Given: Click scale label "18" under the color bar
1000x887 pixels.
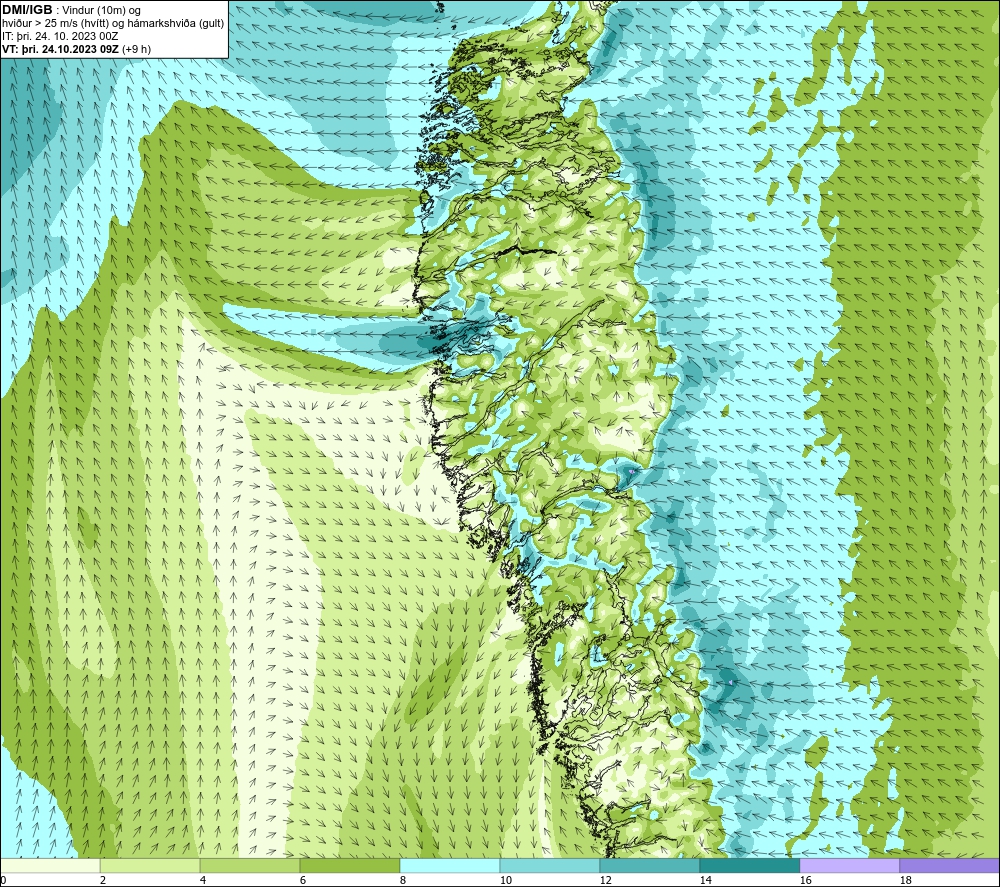Looking at the screenshot, I should tap(905, 881).
